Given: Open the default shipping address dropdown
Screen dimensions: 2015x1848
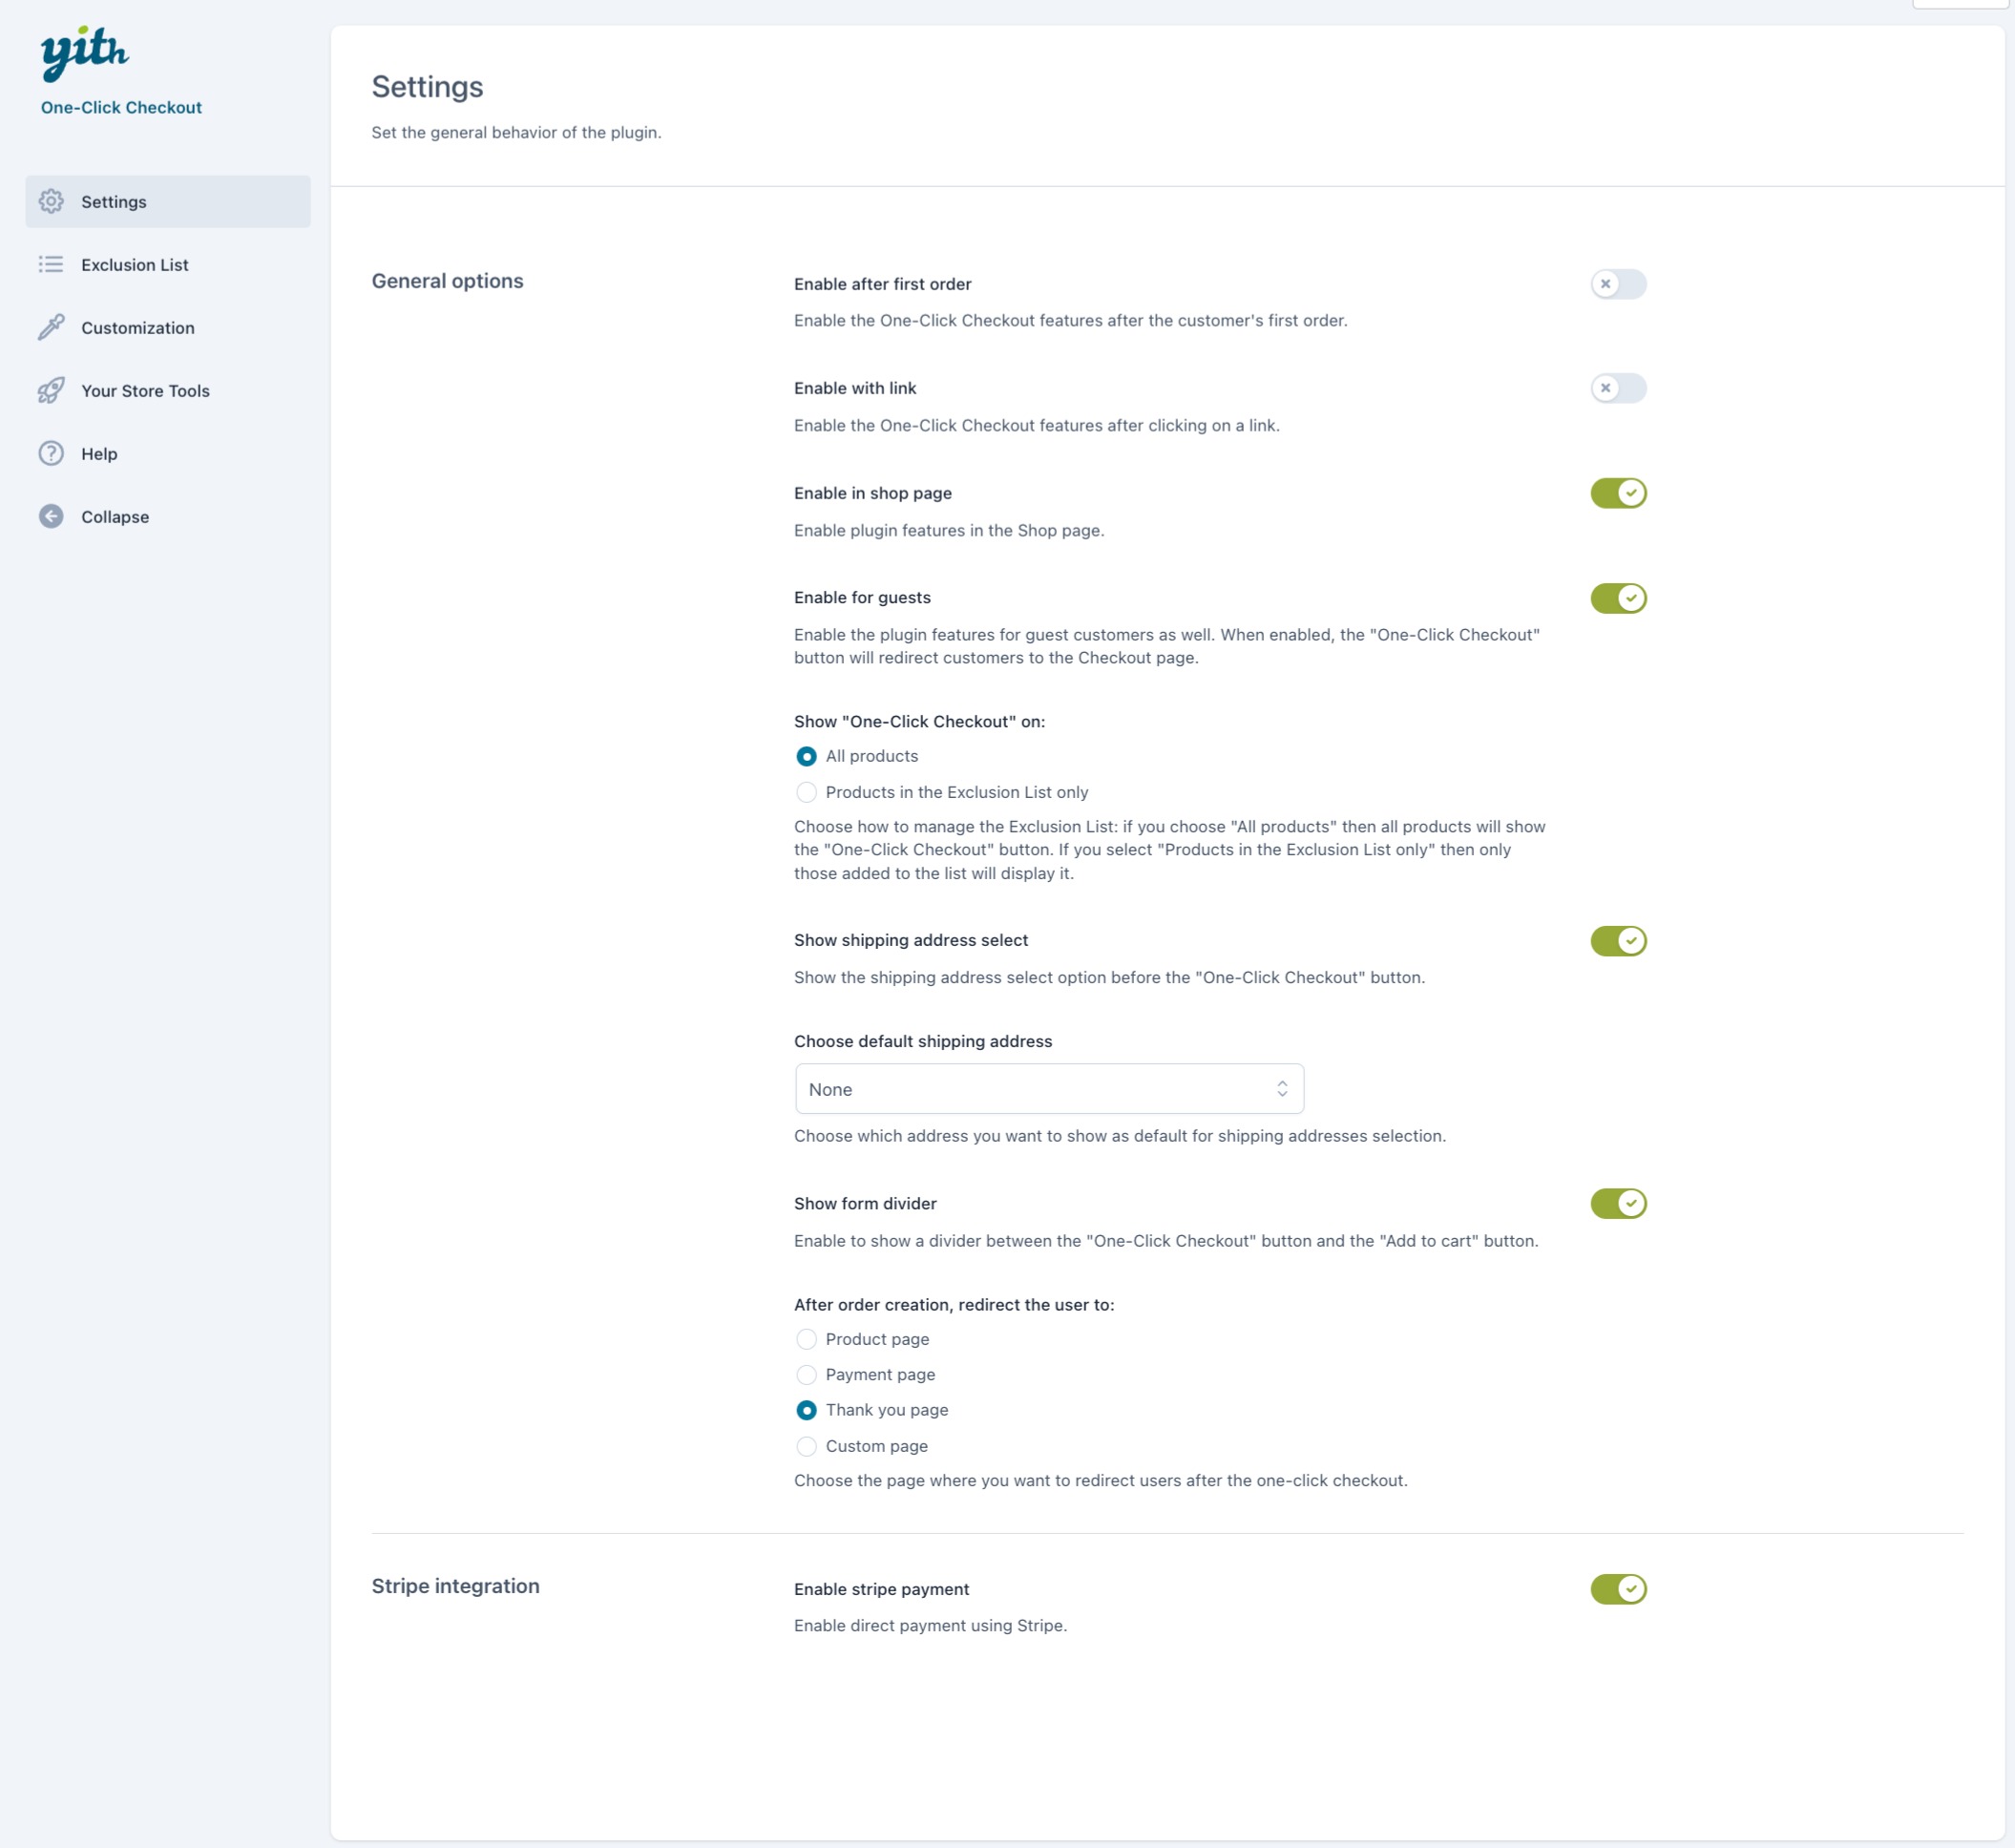Looking at the screenshot, I should pyautogui.click(x=1048, y=1089).
